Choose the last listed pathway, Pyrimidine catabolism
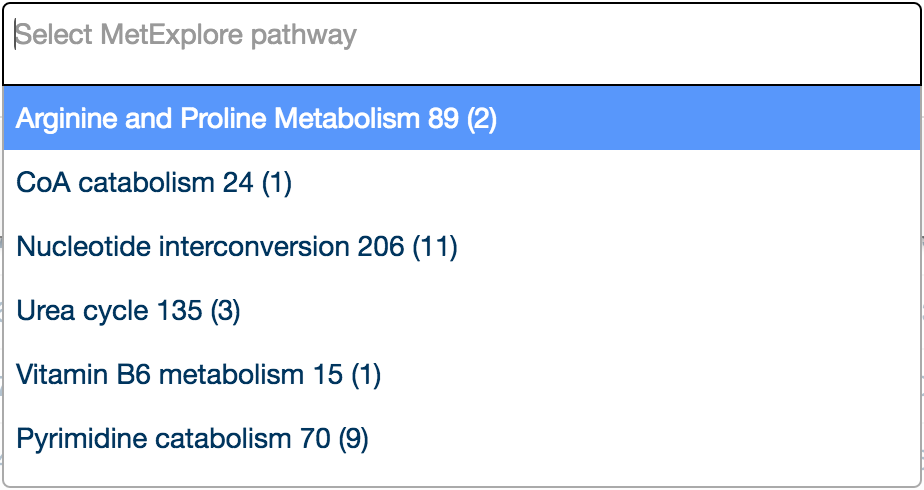Image resolution: width=924 pixels, height=490 pixels. 461,438
